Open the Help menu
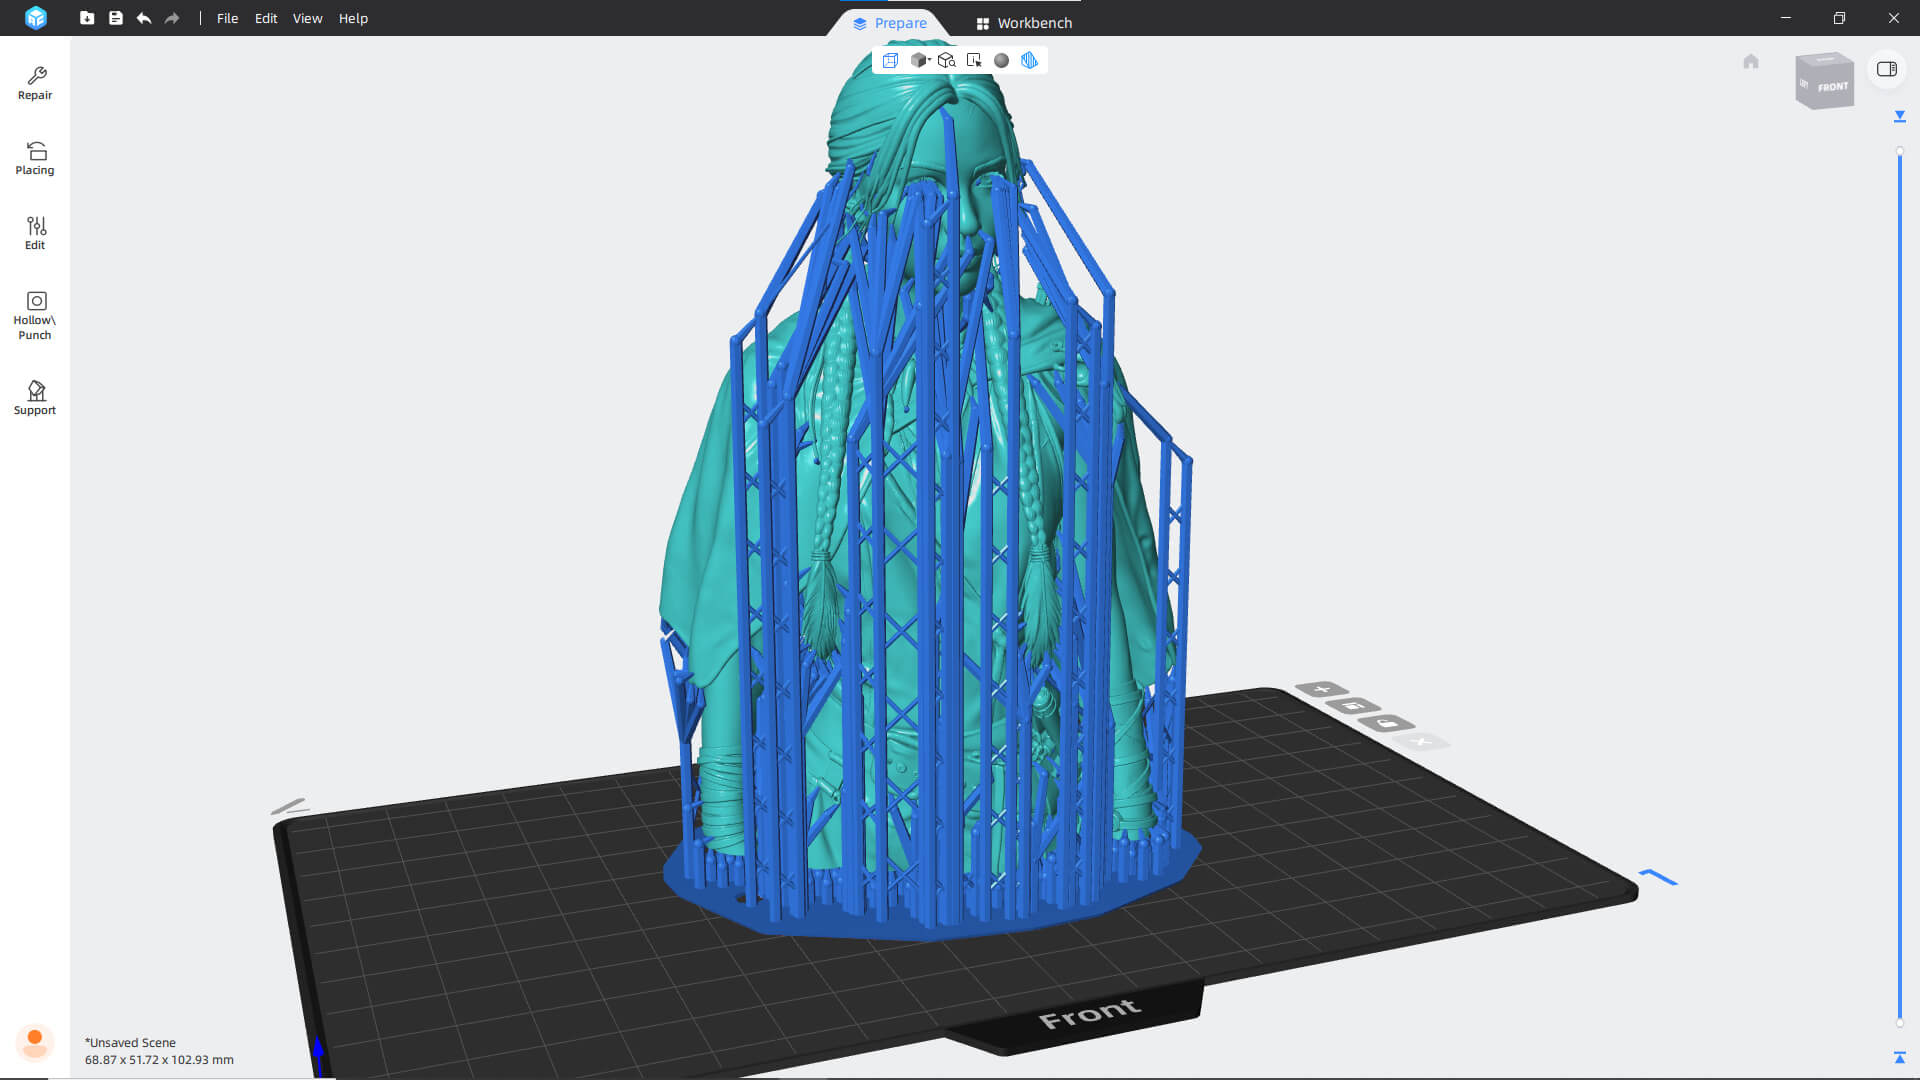The image size is (1920, 1080). pos(353,18)
